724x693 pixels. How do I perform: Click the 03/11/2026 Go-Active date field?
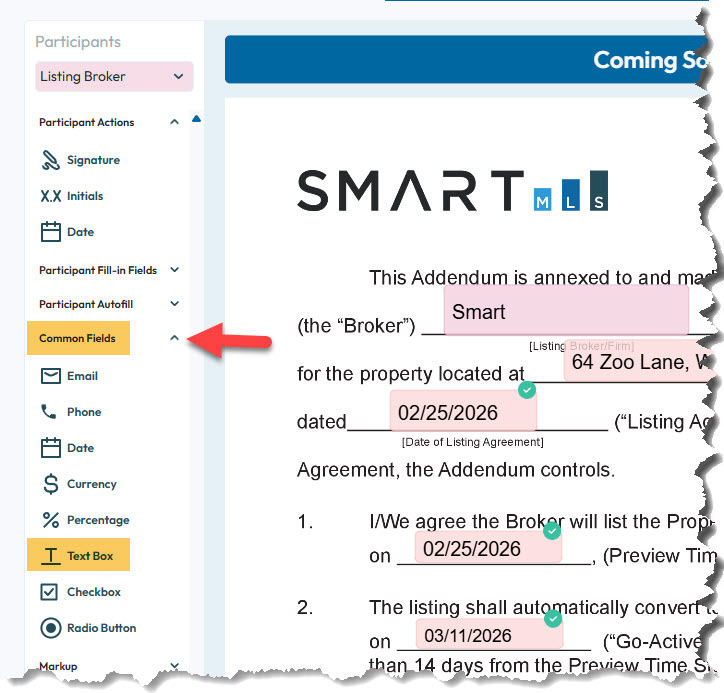[489, 634]
